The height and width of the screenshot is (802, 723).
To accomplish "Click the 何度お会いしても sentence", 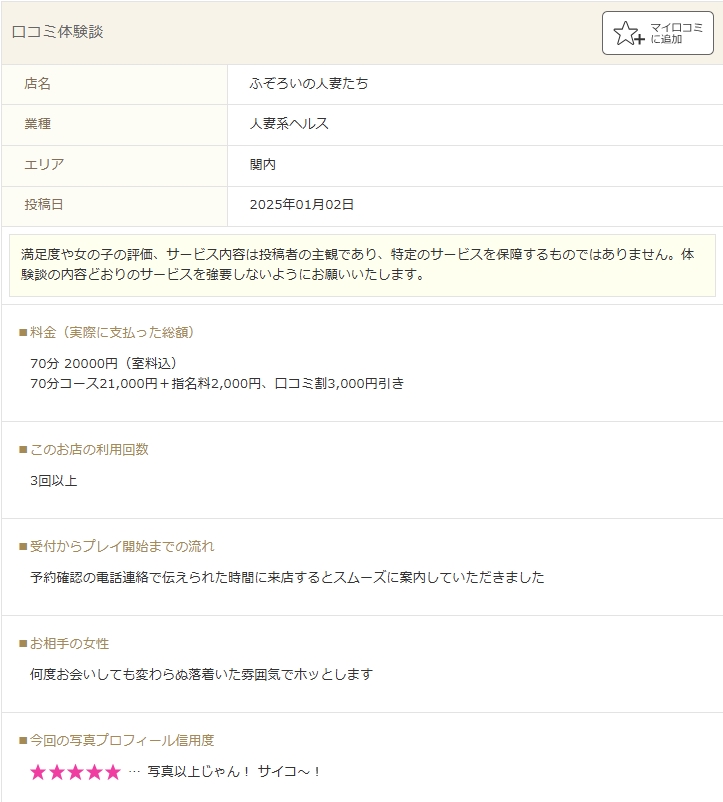I will (201, 674).
